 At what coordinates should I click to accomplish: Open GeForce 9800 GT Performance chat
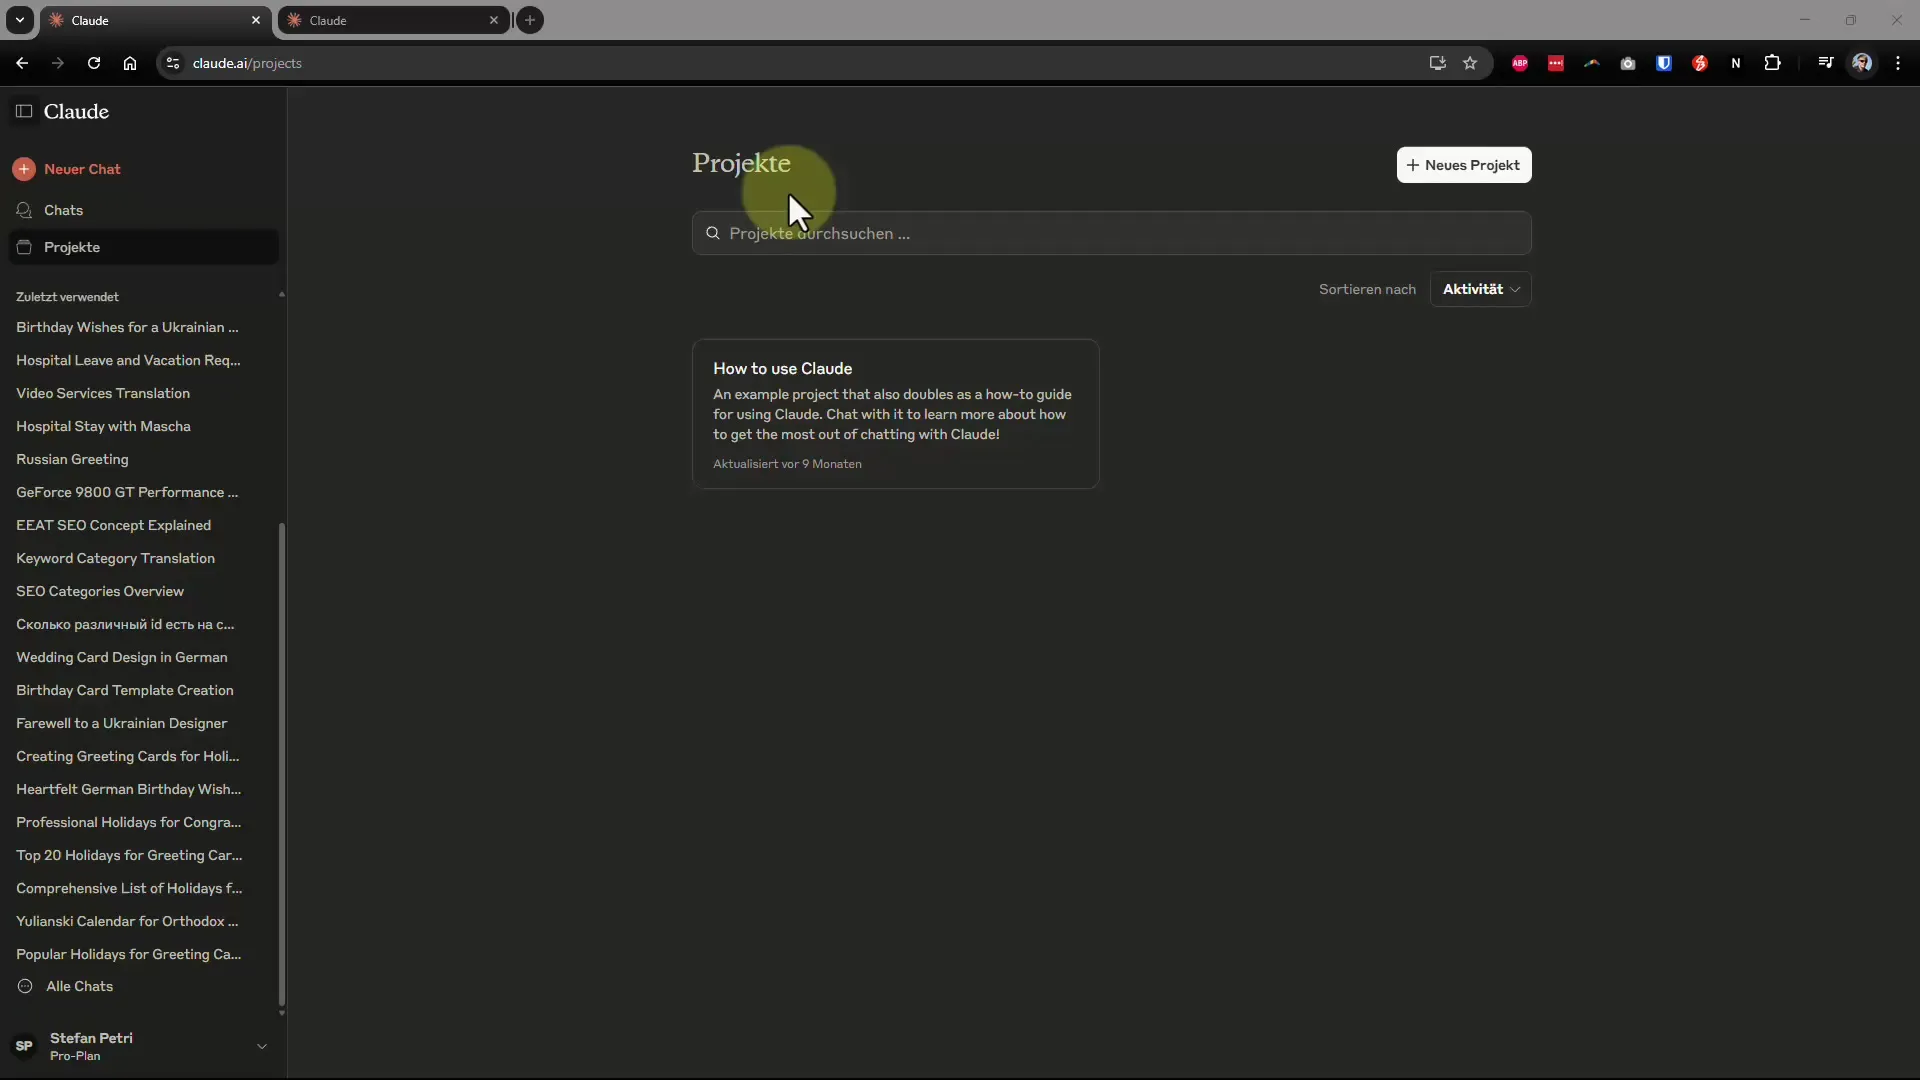pos(127,492)
